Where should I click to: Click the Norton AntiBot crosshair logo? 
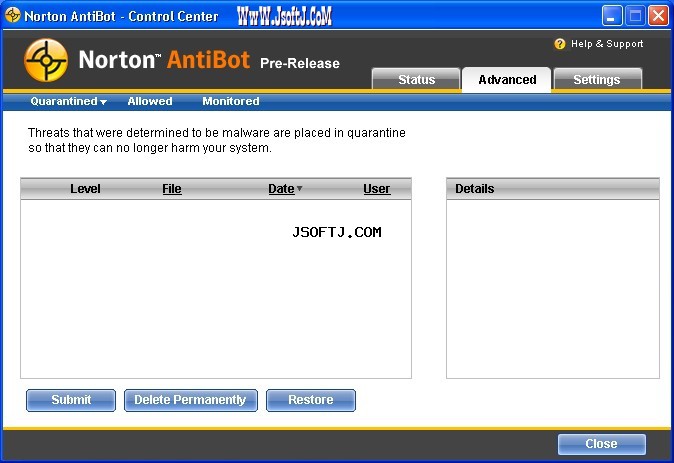click(x=46, y=60)
